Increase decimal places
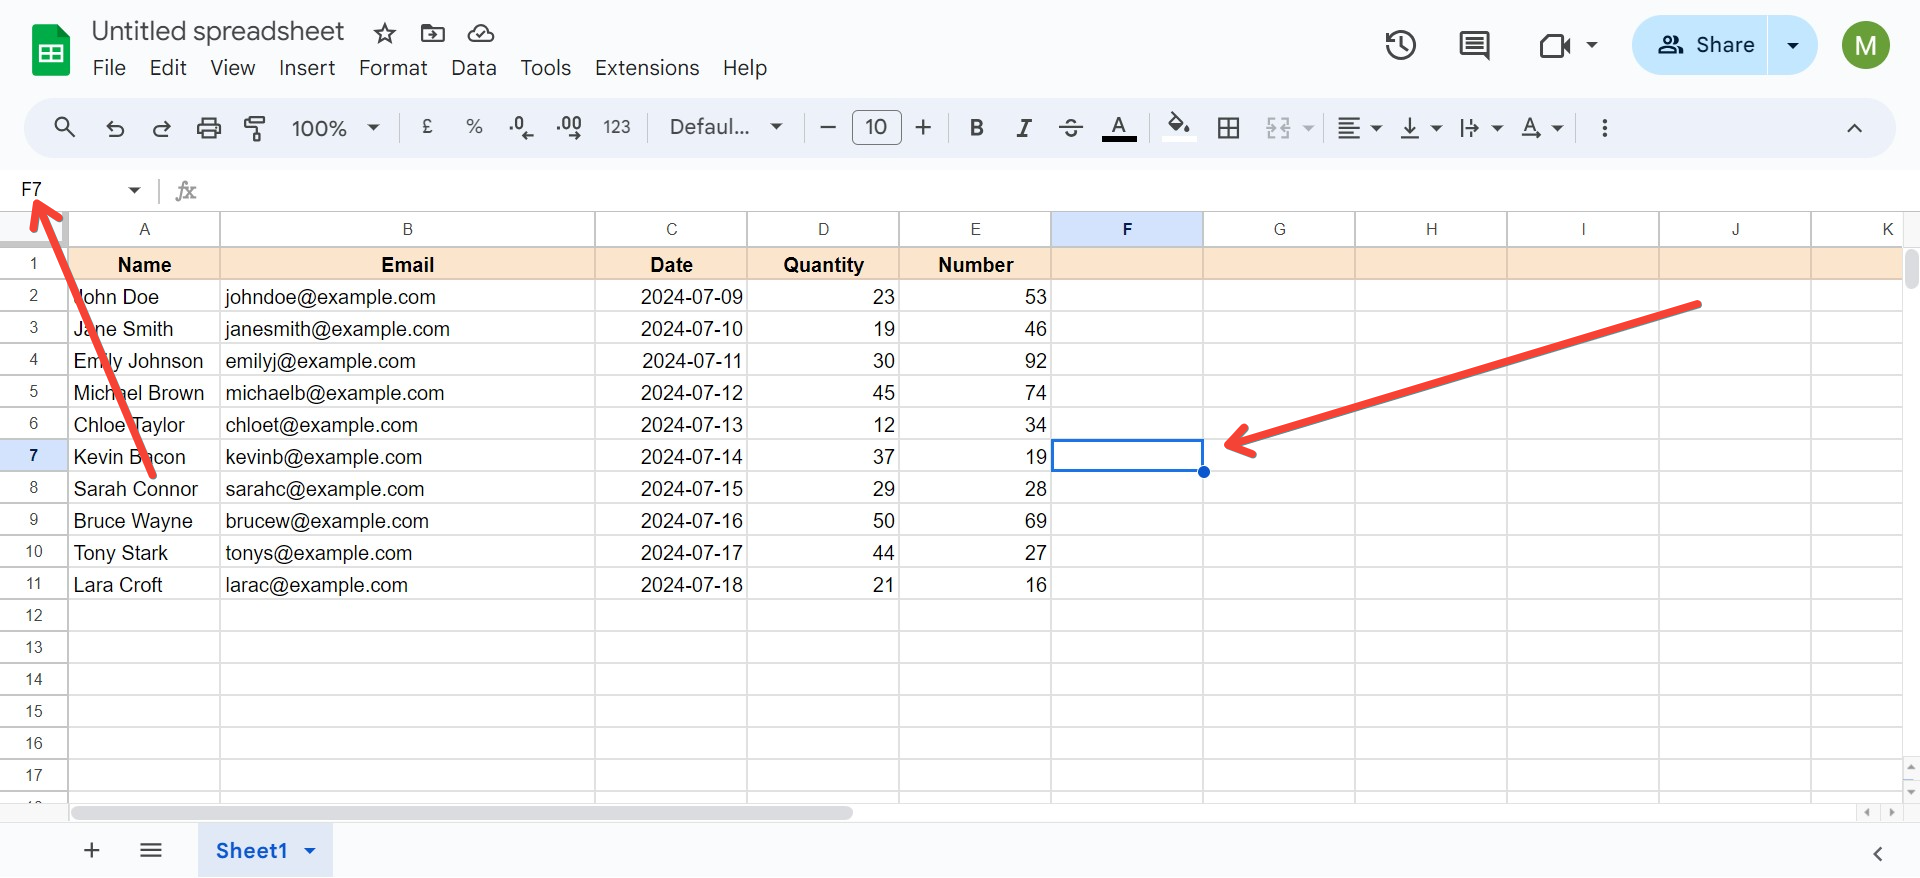 [x=569, y=127]
